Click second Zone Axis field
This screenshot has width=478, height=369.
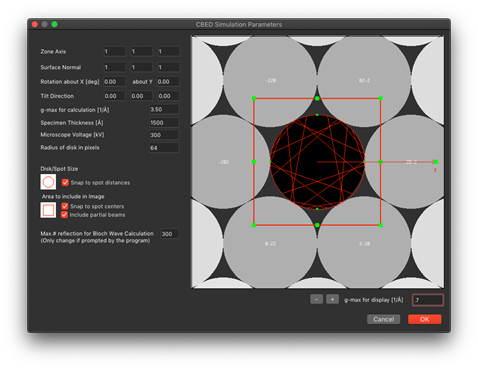pos(142,51)
